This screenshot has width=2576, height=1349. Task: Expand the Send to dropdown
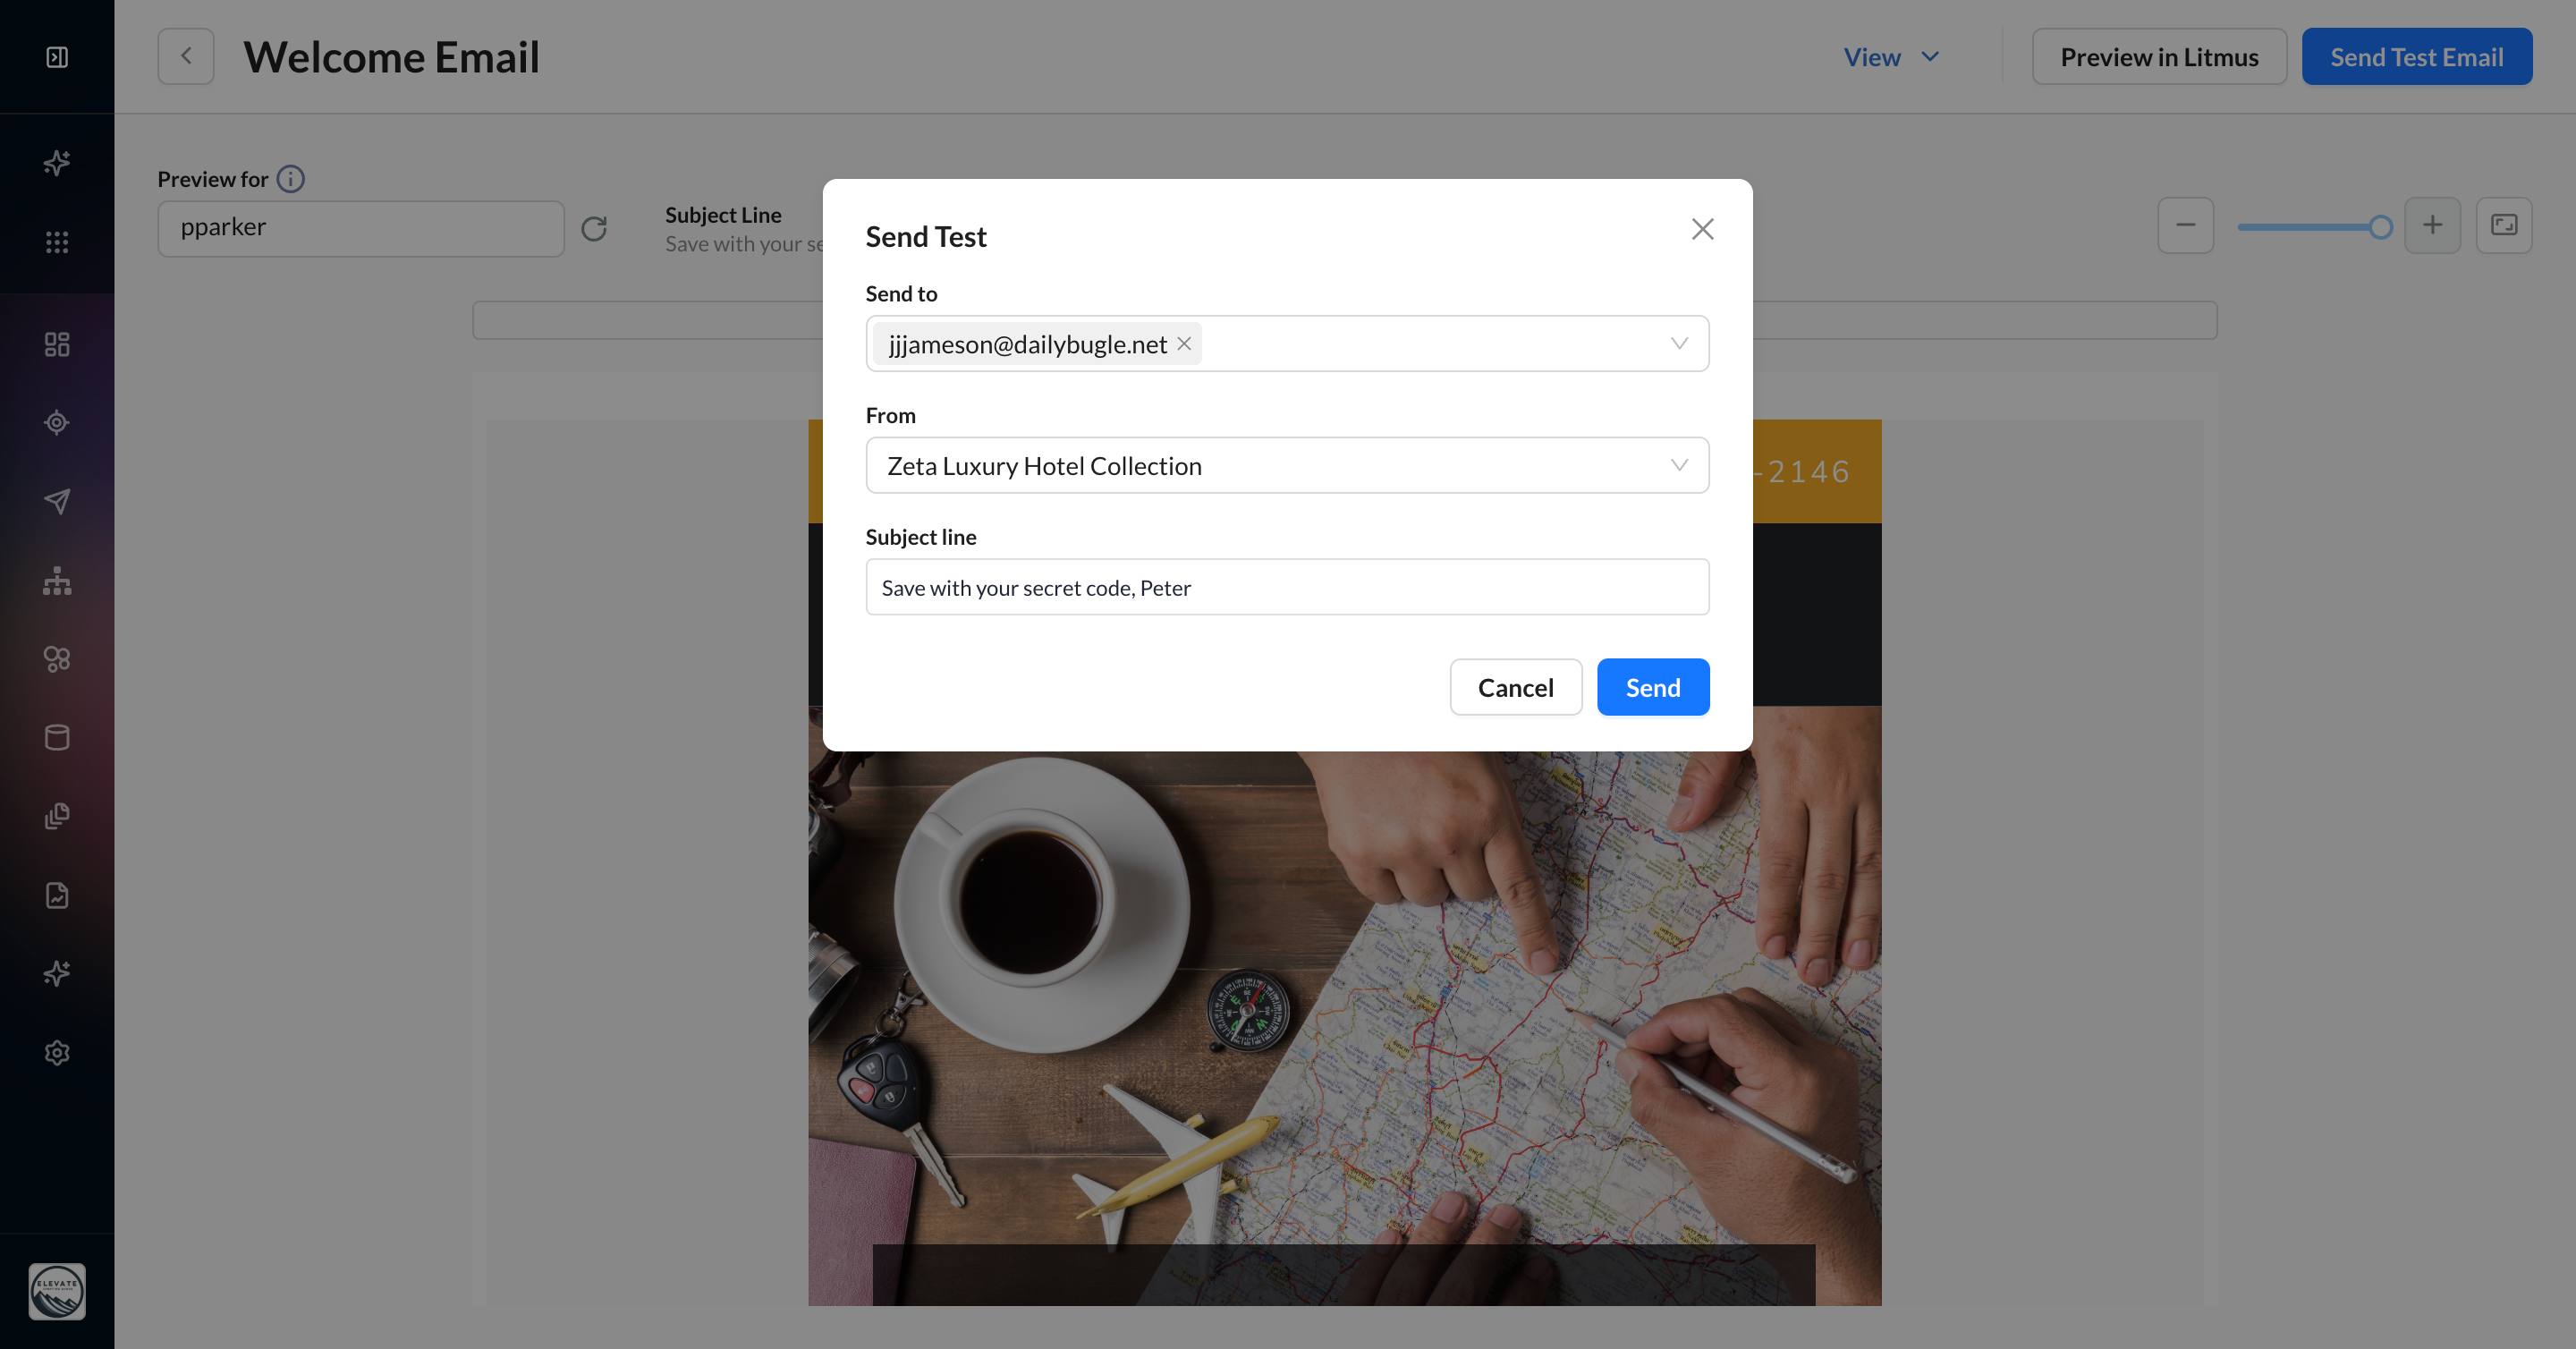1679,343
